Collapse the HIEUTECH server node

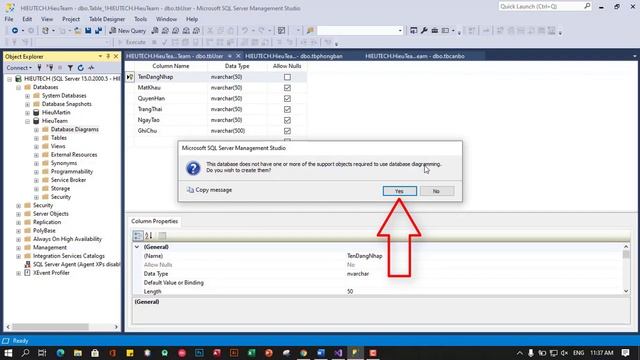(9, 79)
